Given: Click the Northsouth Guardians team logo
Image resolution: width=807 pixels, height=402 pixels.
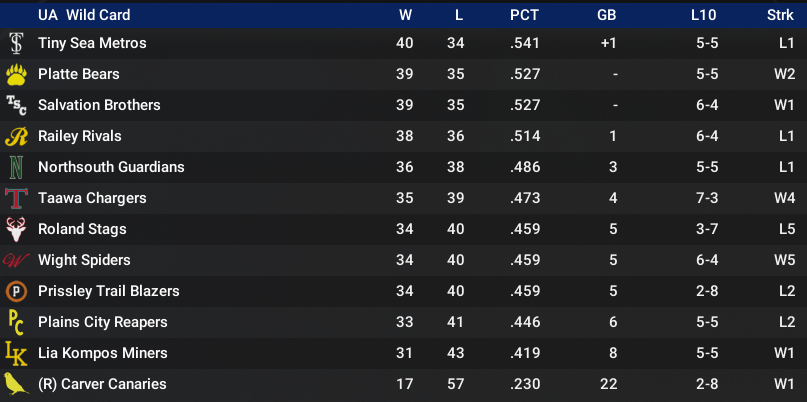Looking at the screenshot, I should (16, 167).
